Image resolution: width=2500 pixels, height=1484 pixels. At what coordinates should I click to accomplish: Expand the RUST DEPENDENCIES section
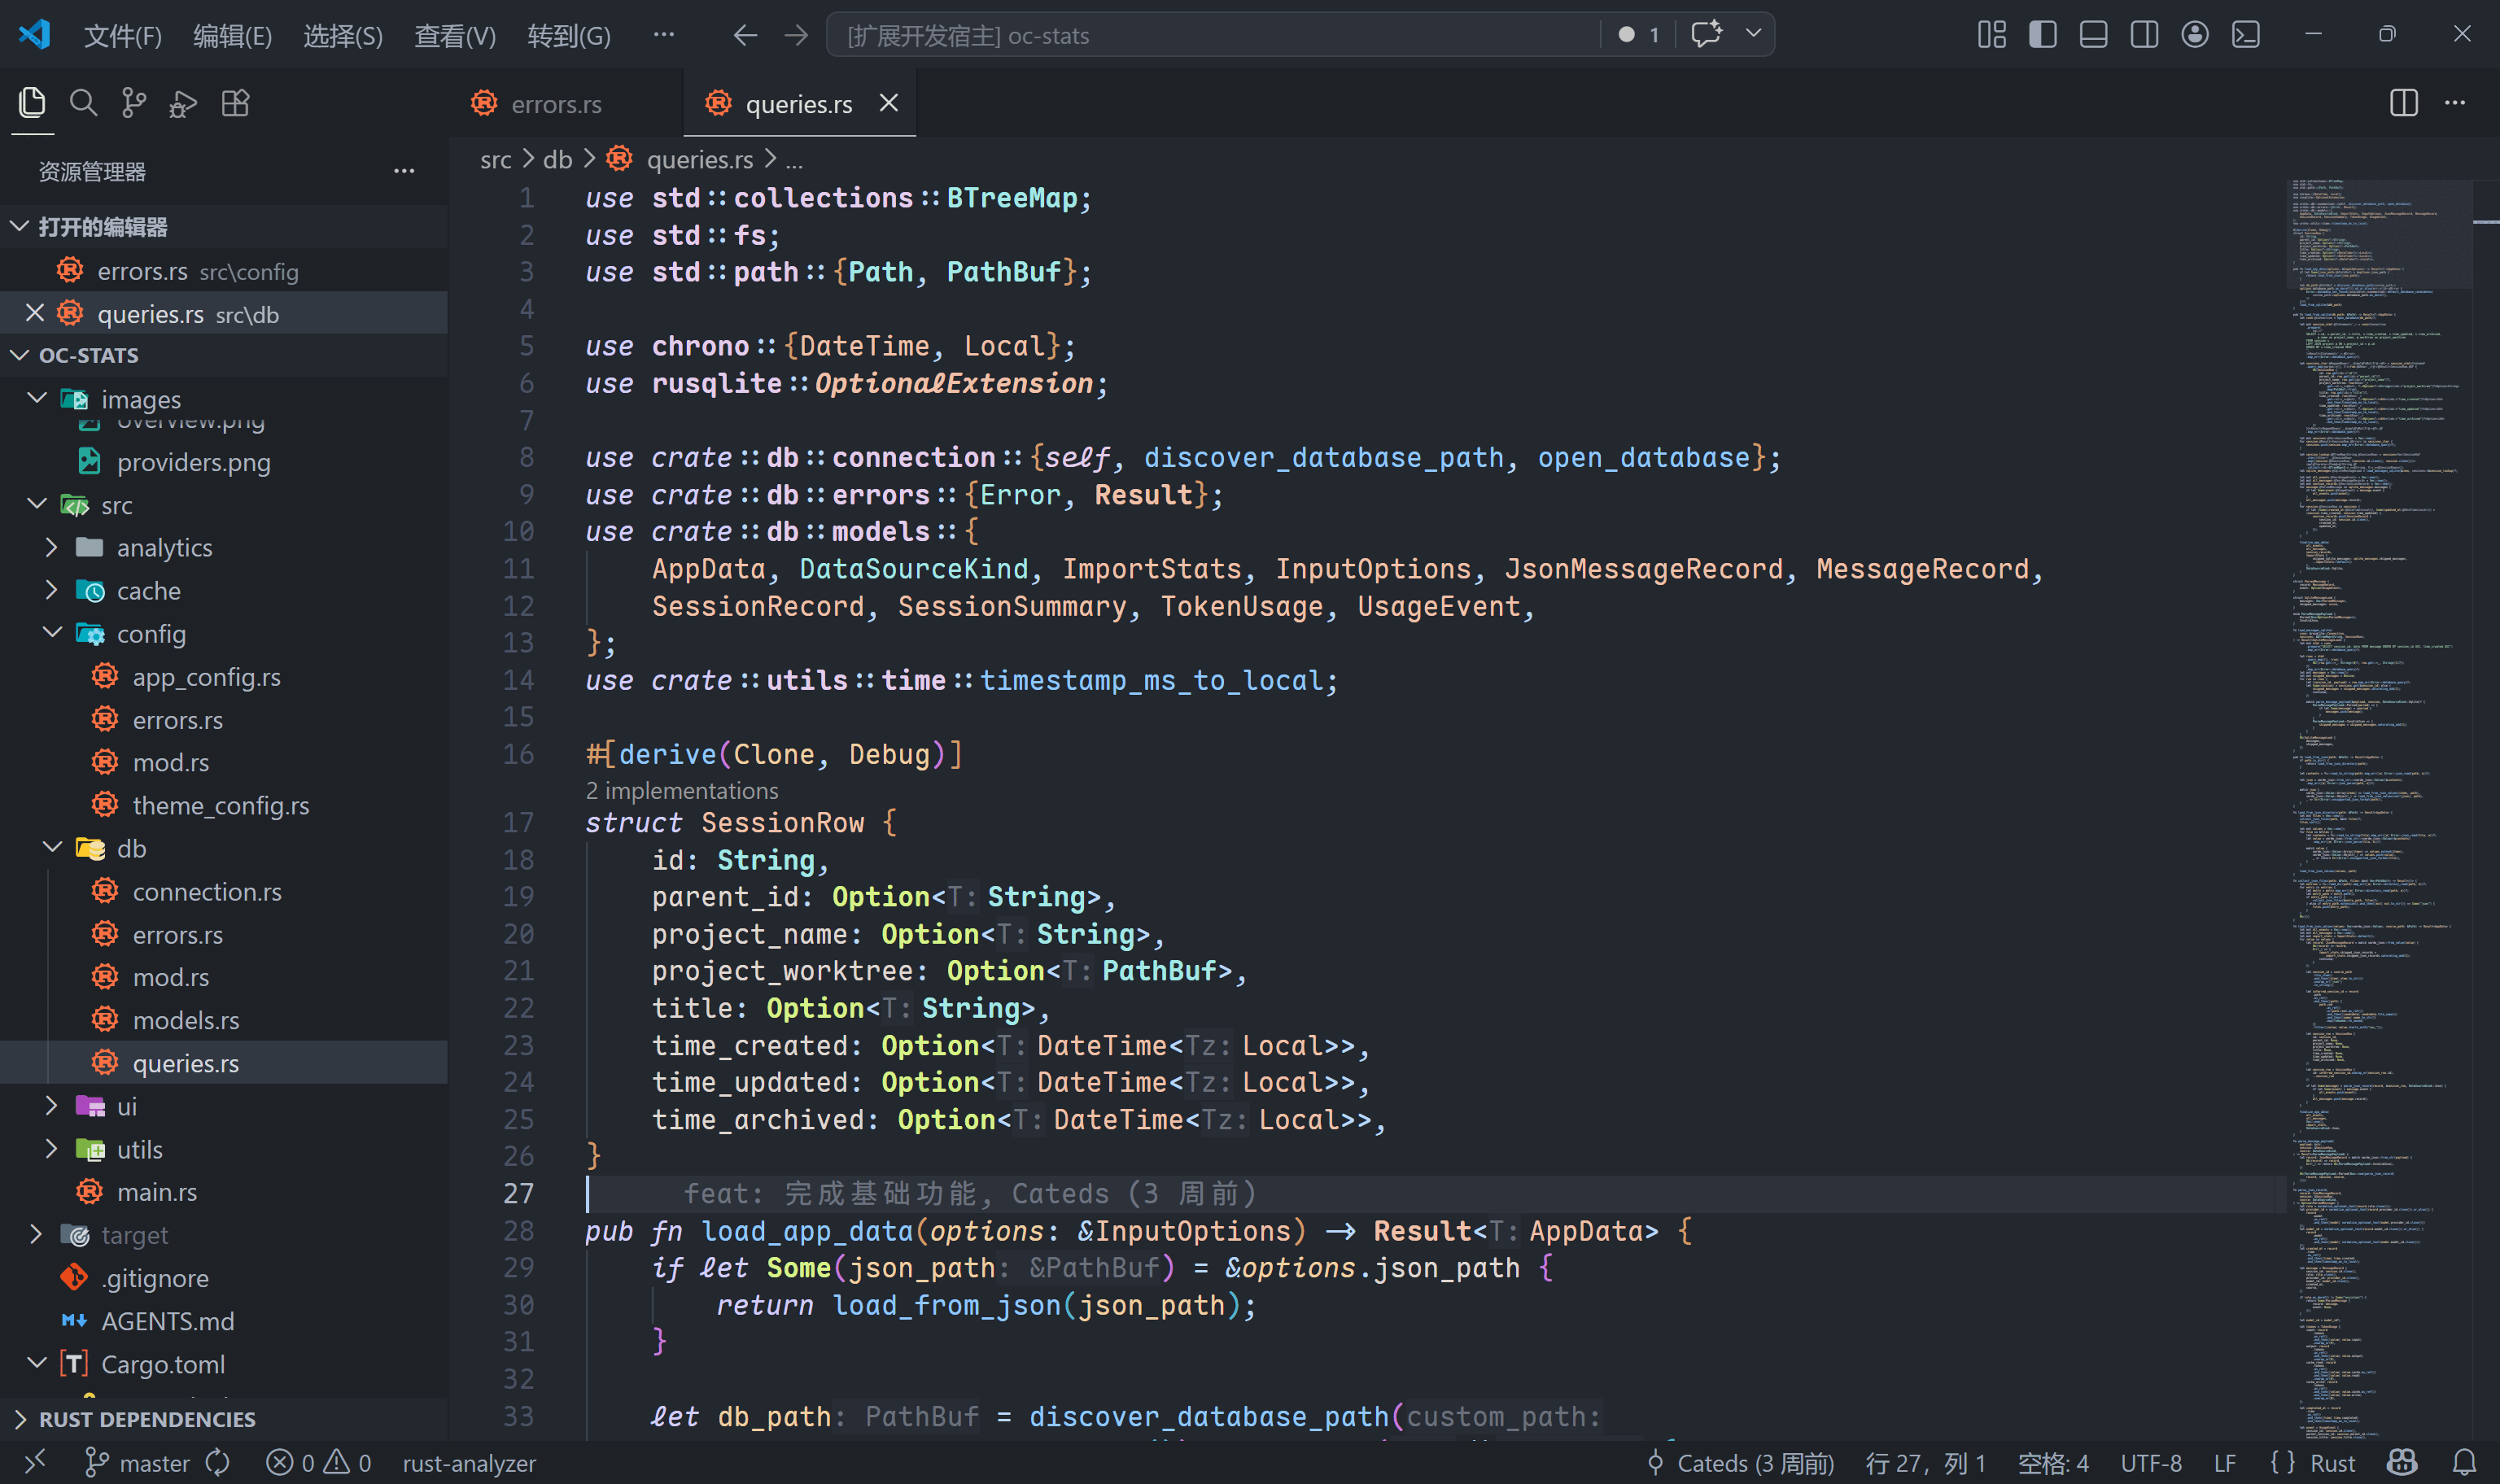(x=224, y=1418)
